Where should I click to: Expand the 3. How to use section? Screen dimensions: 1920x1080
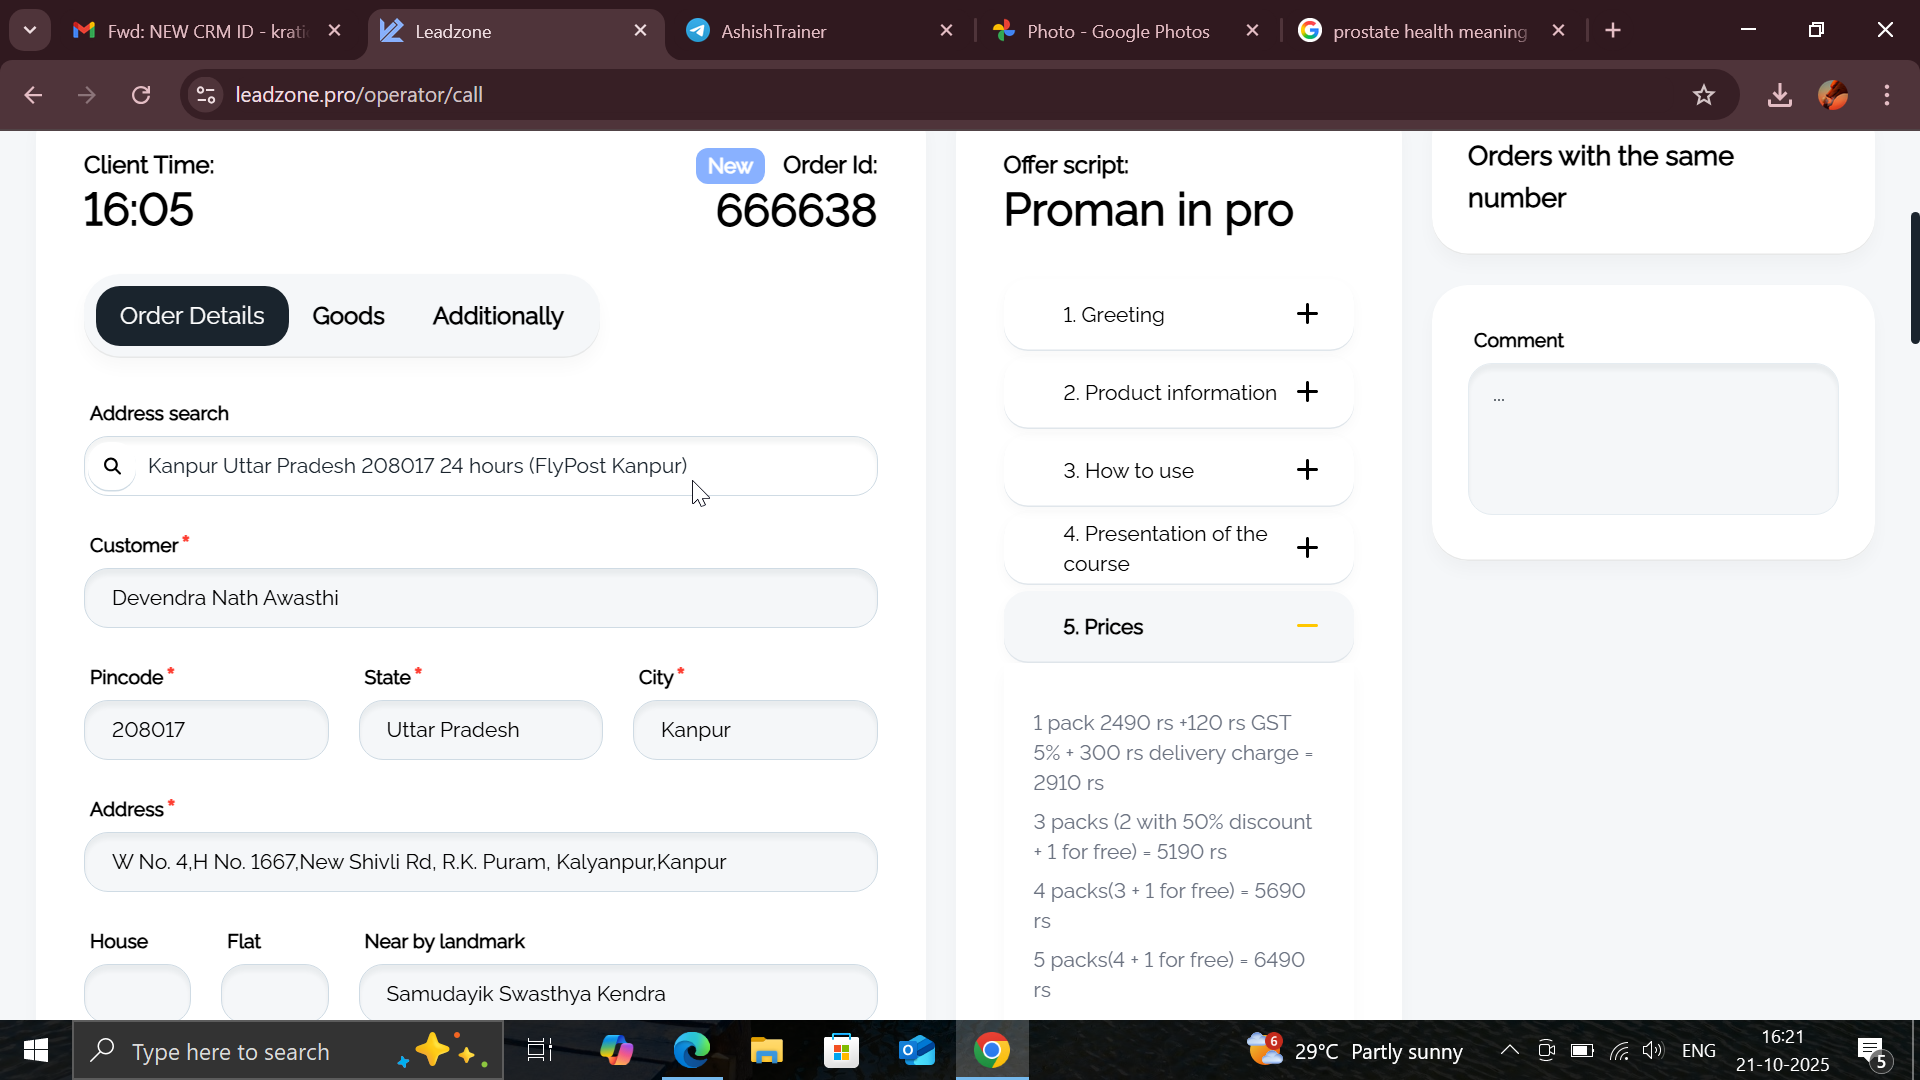[1178, 471]
